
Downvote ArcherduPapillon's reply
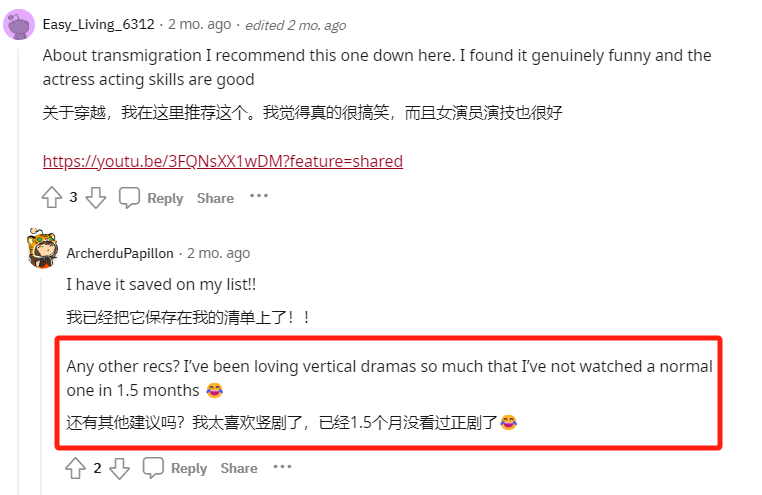119,468
